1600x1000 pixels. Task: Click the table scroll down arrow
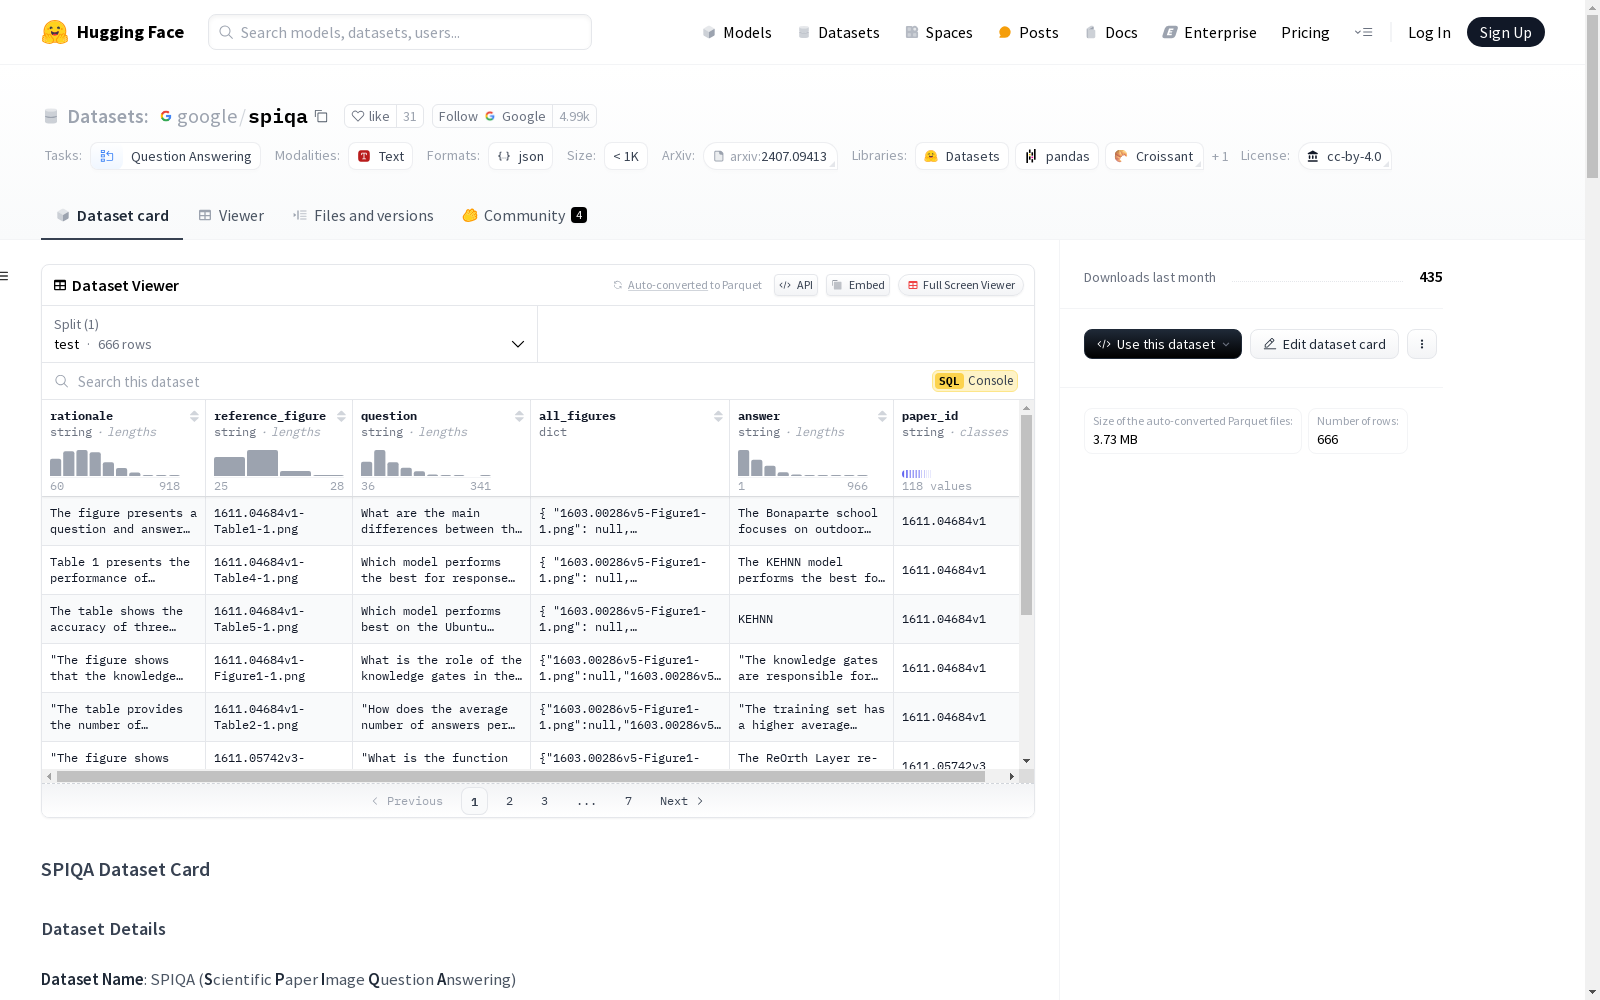click(x=1026, y=761)
